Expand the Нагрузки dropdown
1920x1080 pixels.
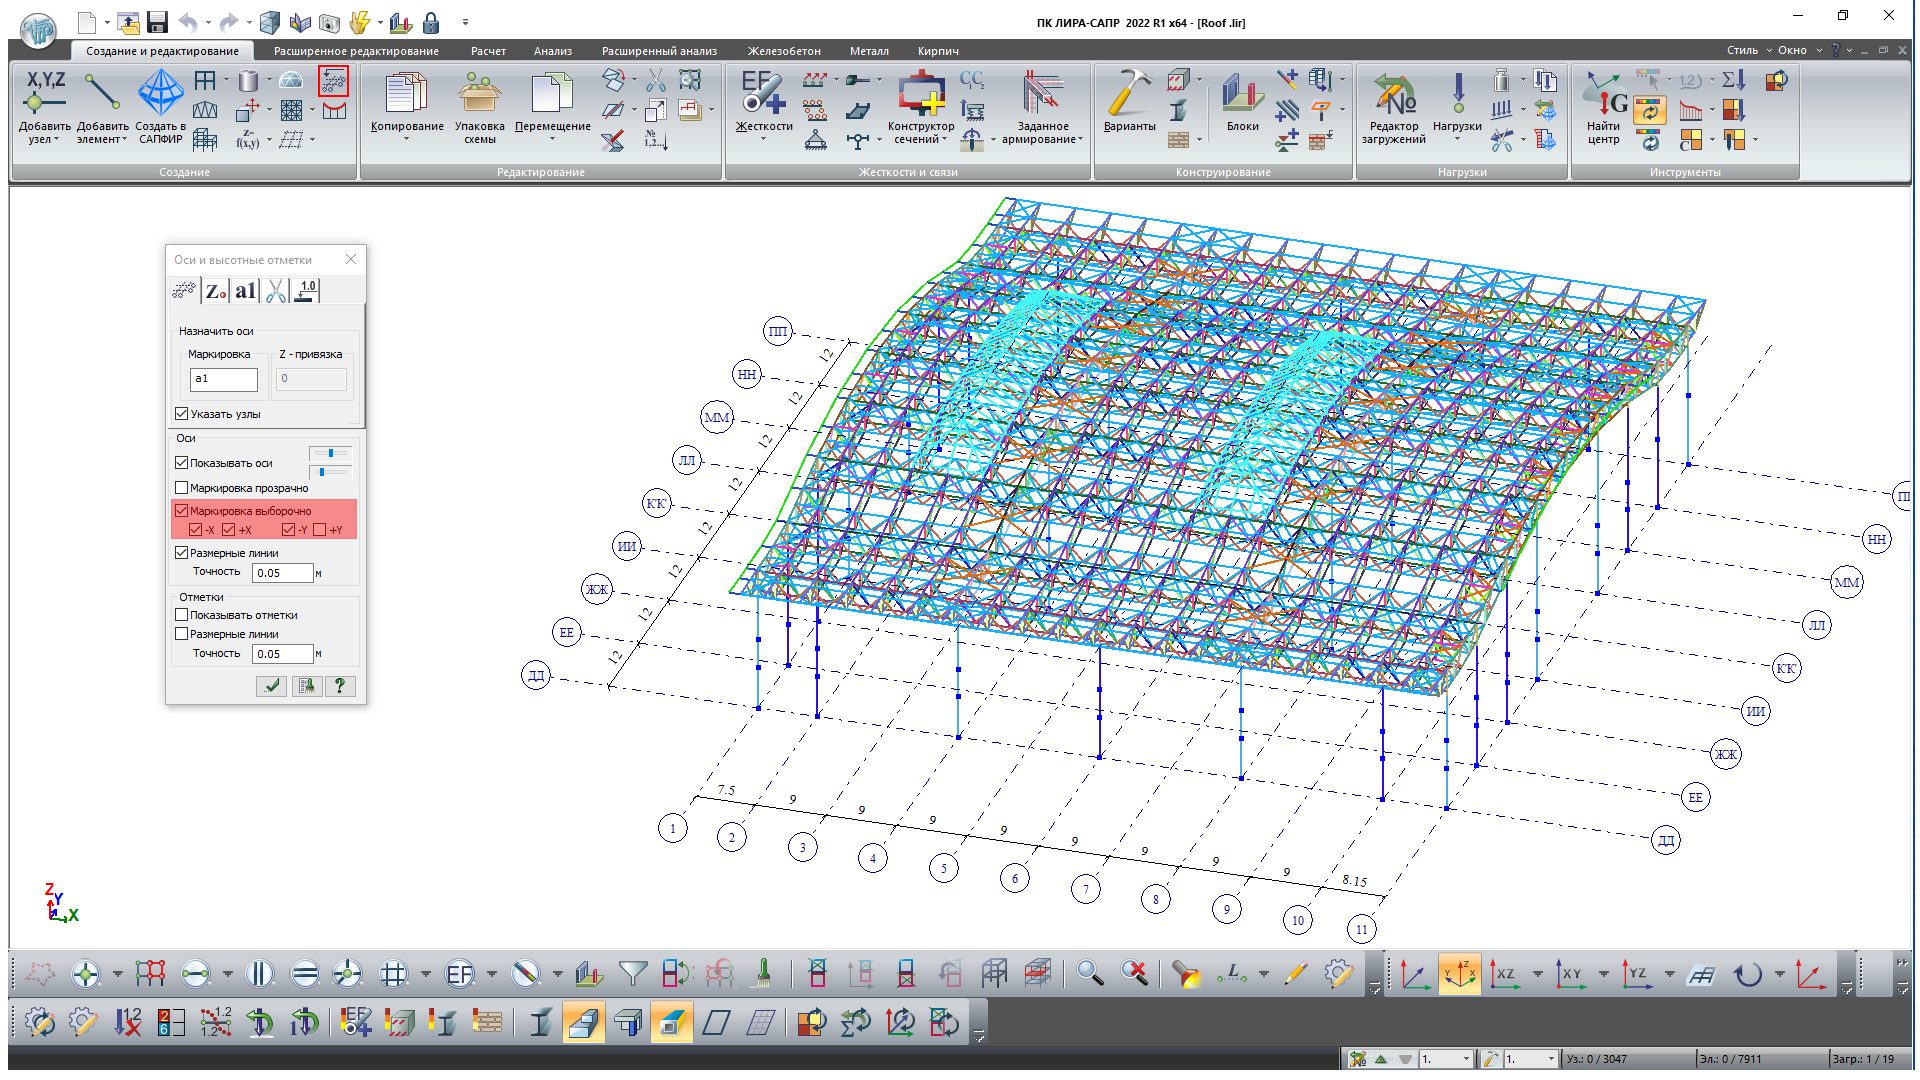coord(1457,139)
